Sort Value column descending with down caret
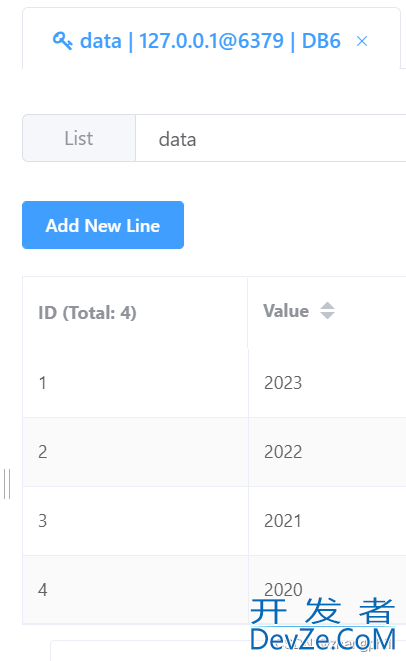Screen dimensions: 406x661 pos(327,315)
